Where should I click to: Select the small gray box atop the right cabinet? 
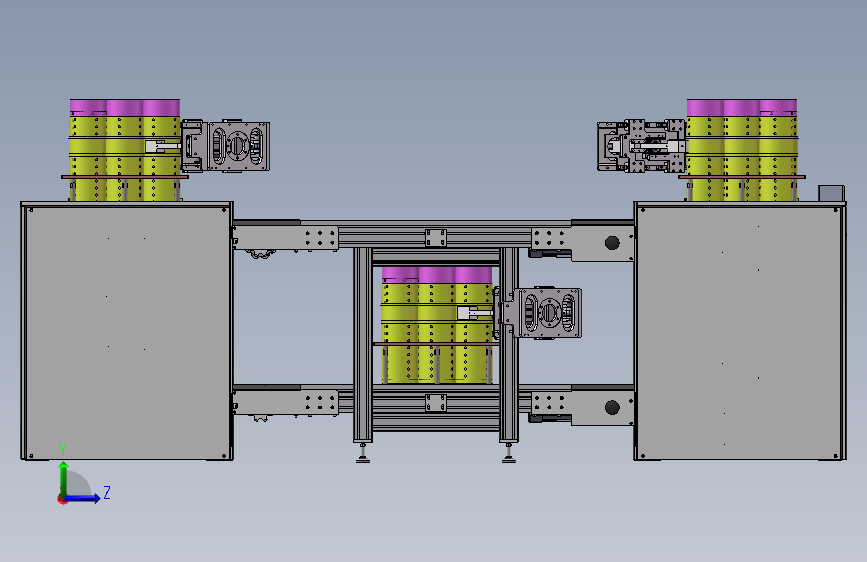(x=832, y=194)
